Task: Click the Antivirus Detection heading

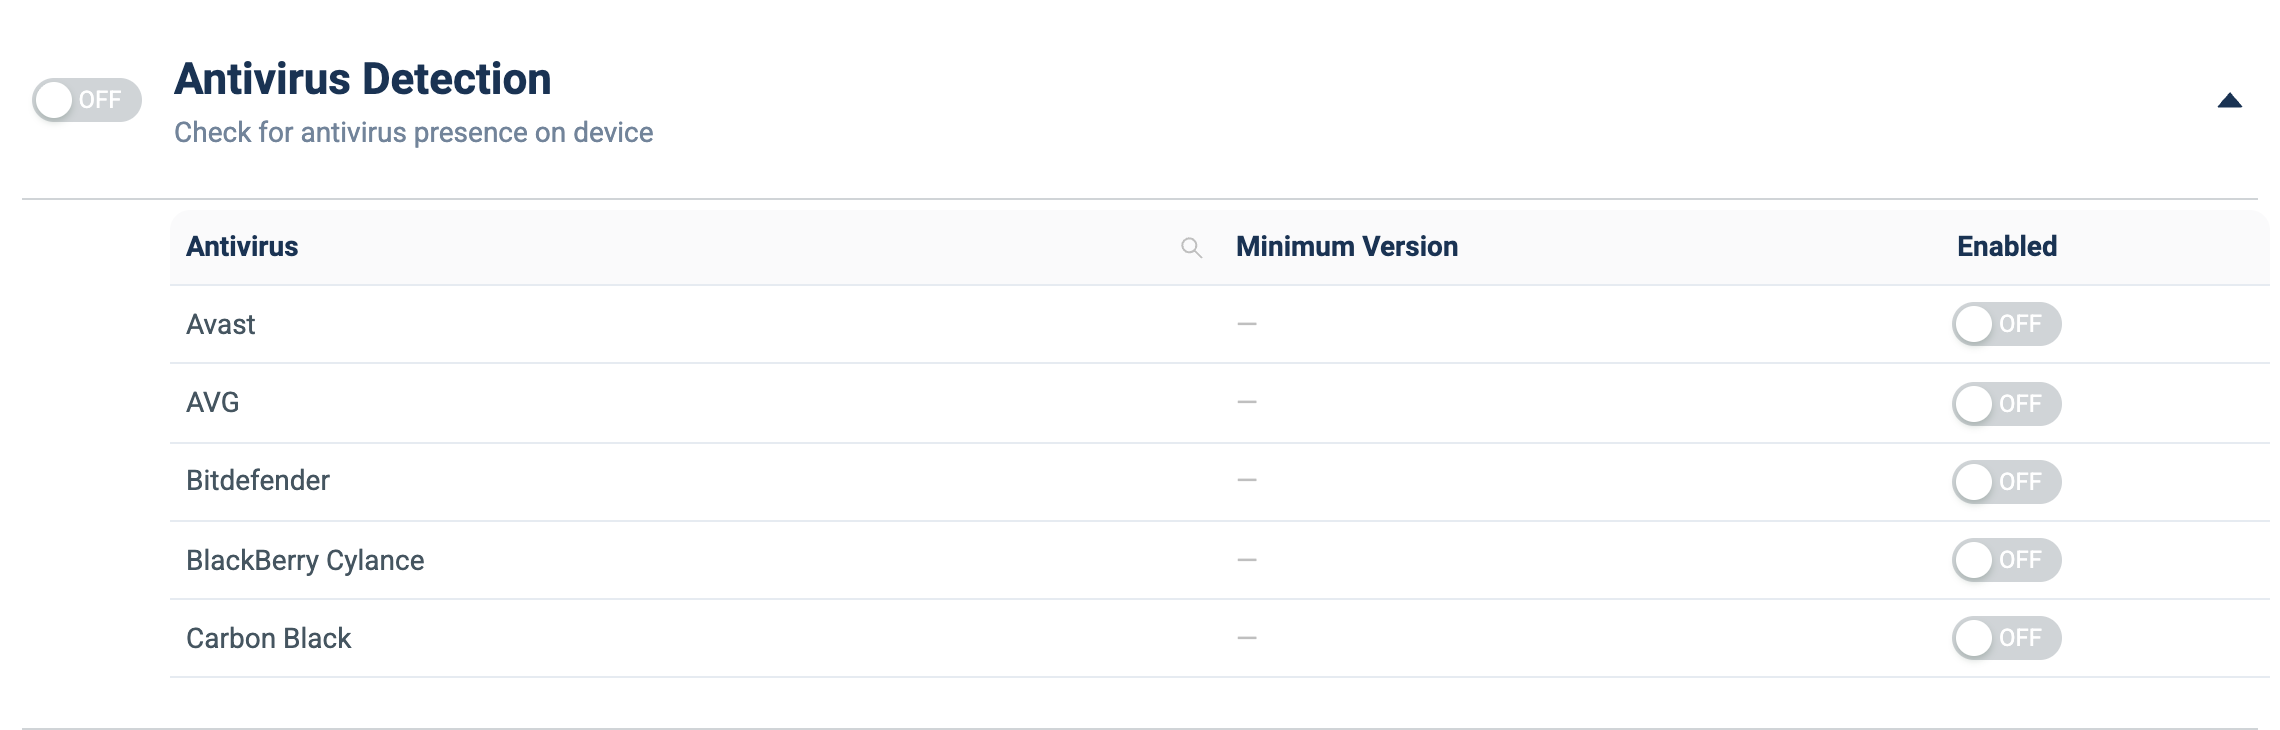Action: pyautogui.click(x=363, y=79)
